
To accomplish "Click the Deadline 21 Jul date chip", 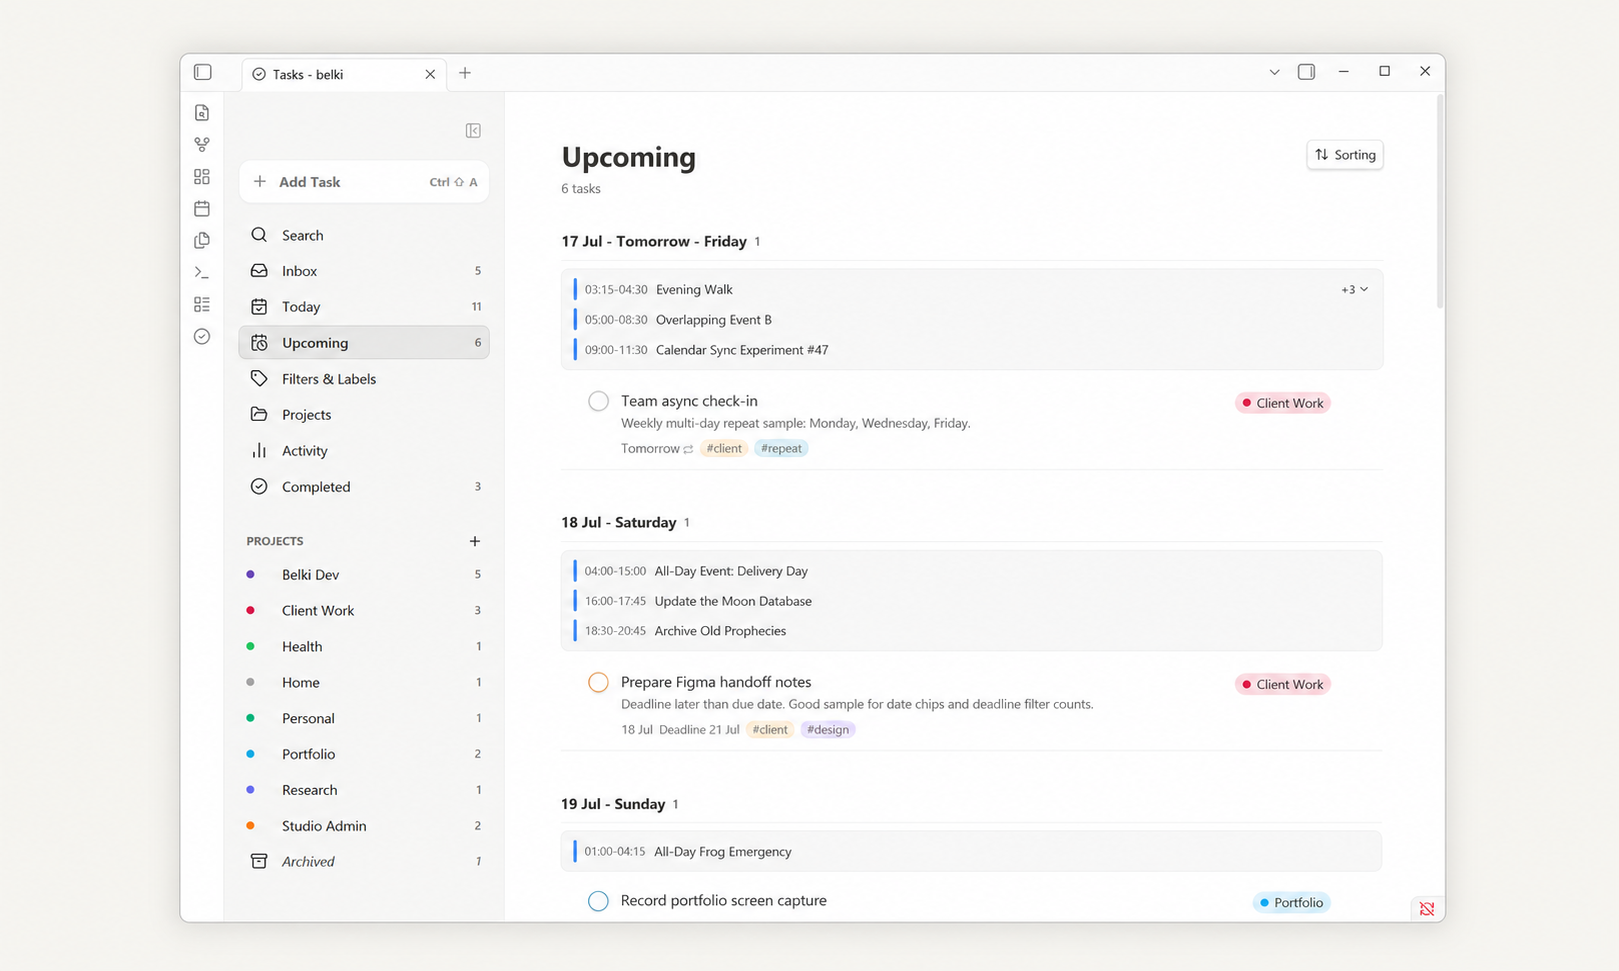I will (x=699, y=730).
